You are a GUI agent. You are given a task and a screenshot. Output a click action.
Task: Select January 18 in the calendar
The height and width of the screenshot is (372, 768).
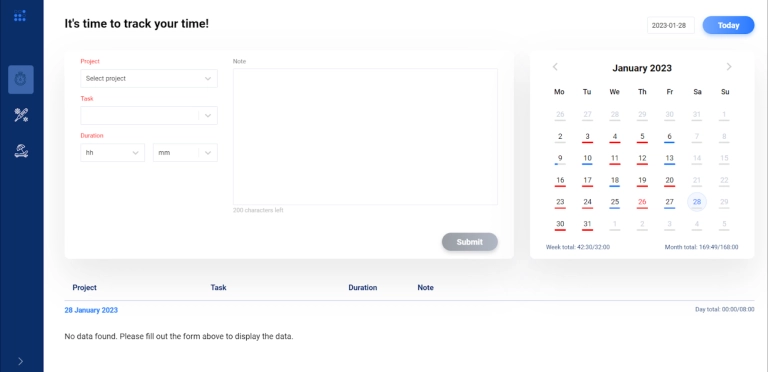point(615,181)
